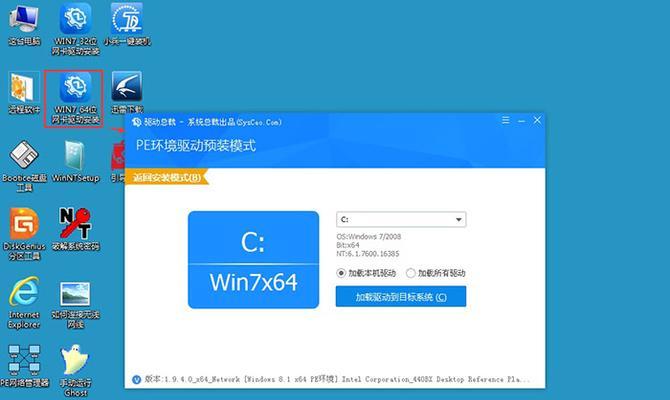This screenshot has width=670, height=400.
Task: Open the 小兵一键装机 desktop icon
Action: 127,24
